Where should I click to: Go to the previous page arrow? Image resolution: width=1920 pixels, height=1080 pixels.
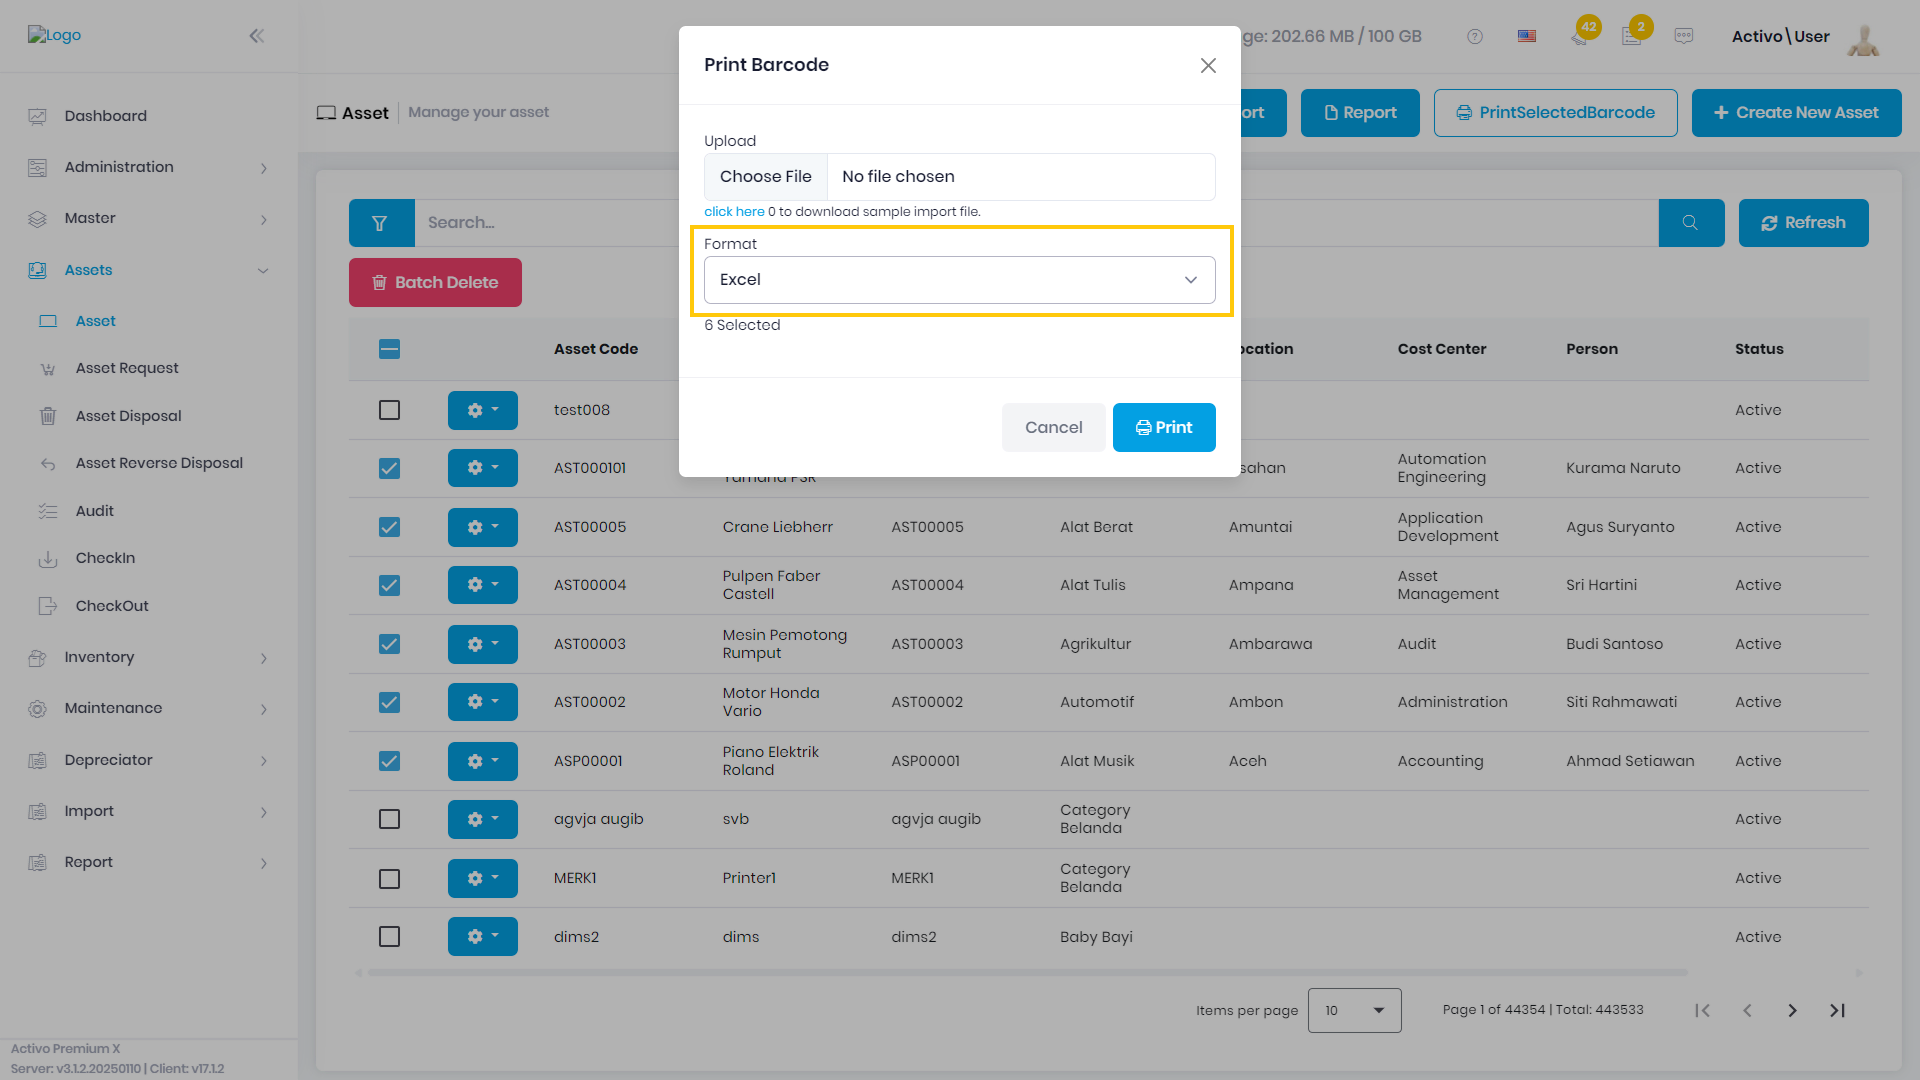coord(1747,1011)
